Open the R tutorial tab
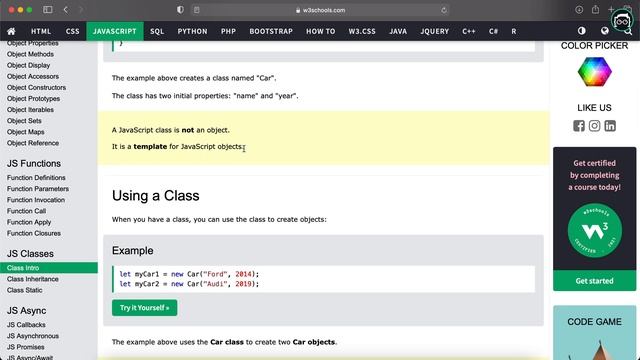 pyautogui.click(x=513, y=31)
